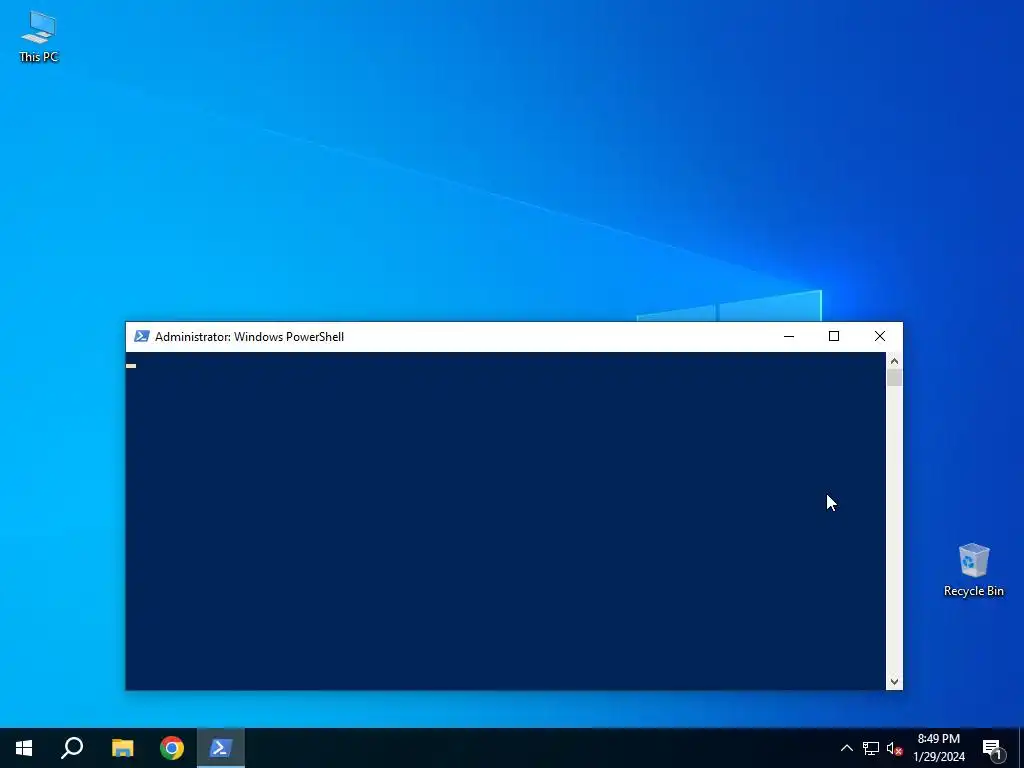This screenshot has width=1024, height=768.
Task: Launch Google Chrome from the taskbar
Action: pyautogui.click(x=172, y=748)
